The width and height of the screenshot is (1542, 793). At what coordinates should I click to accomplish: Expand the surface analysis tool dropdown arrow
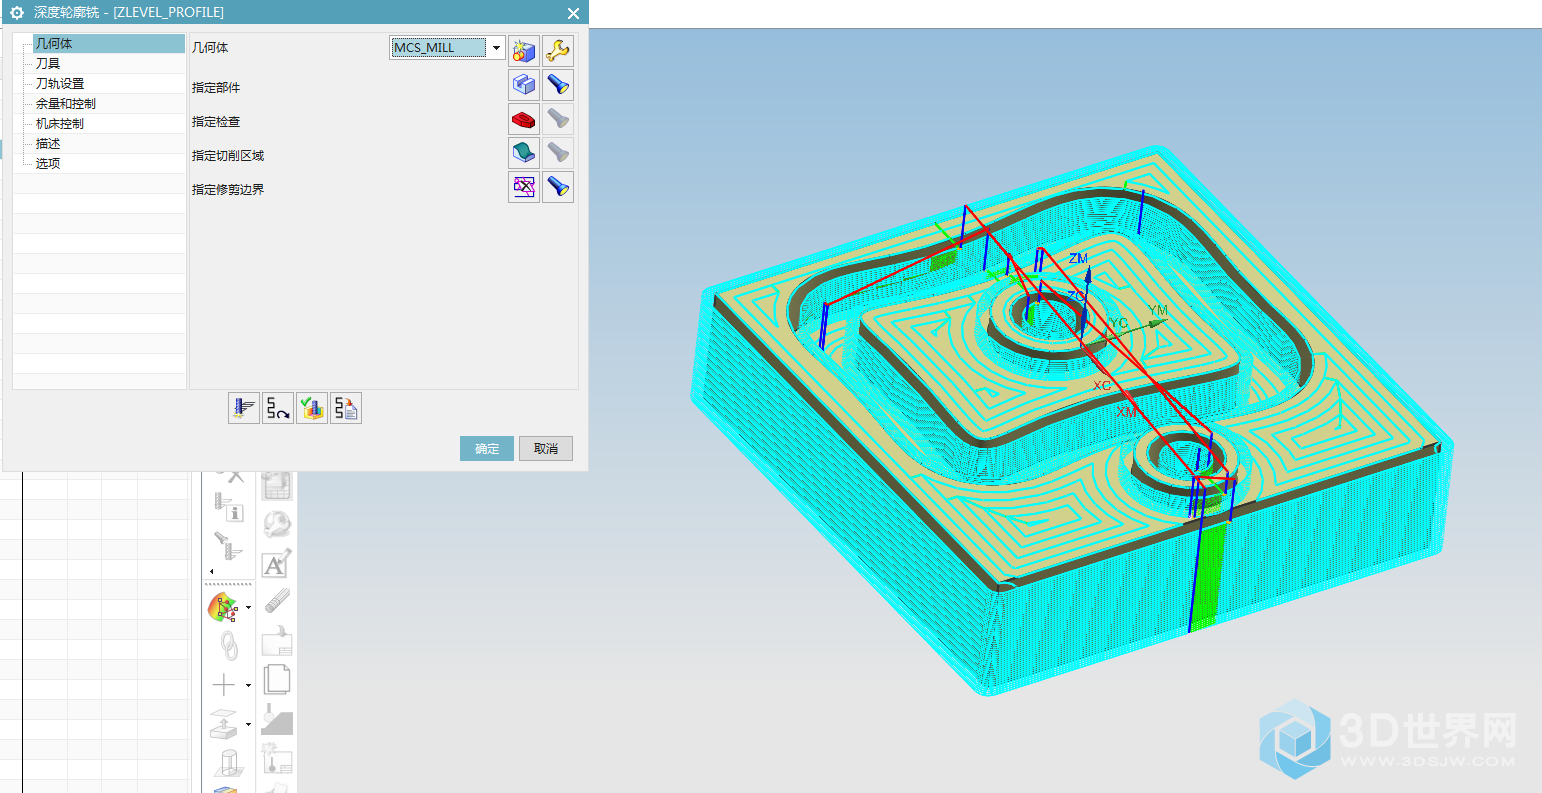tap(248, 607)
